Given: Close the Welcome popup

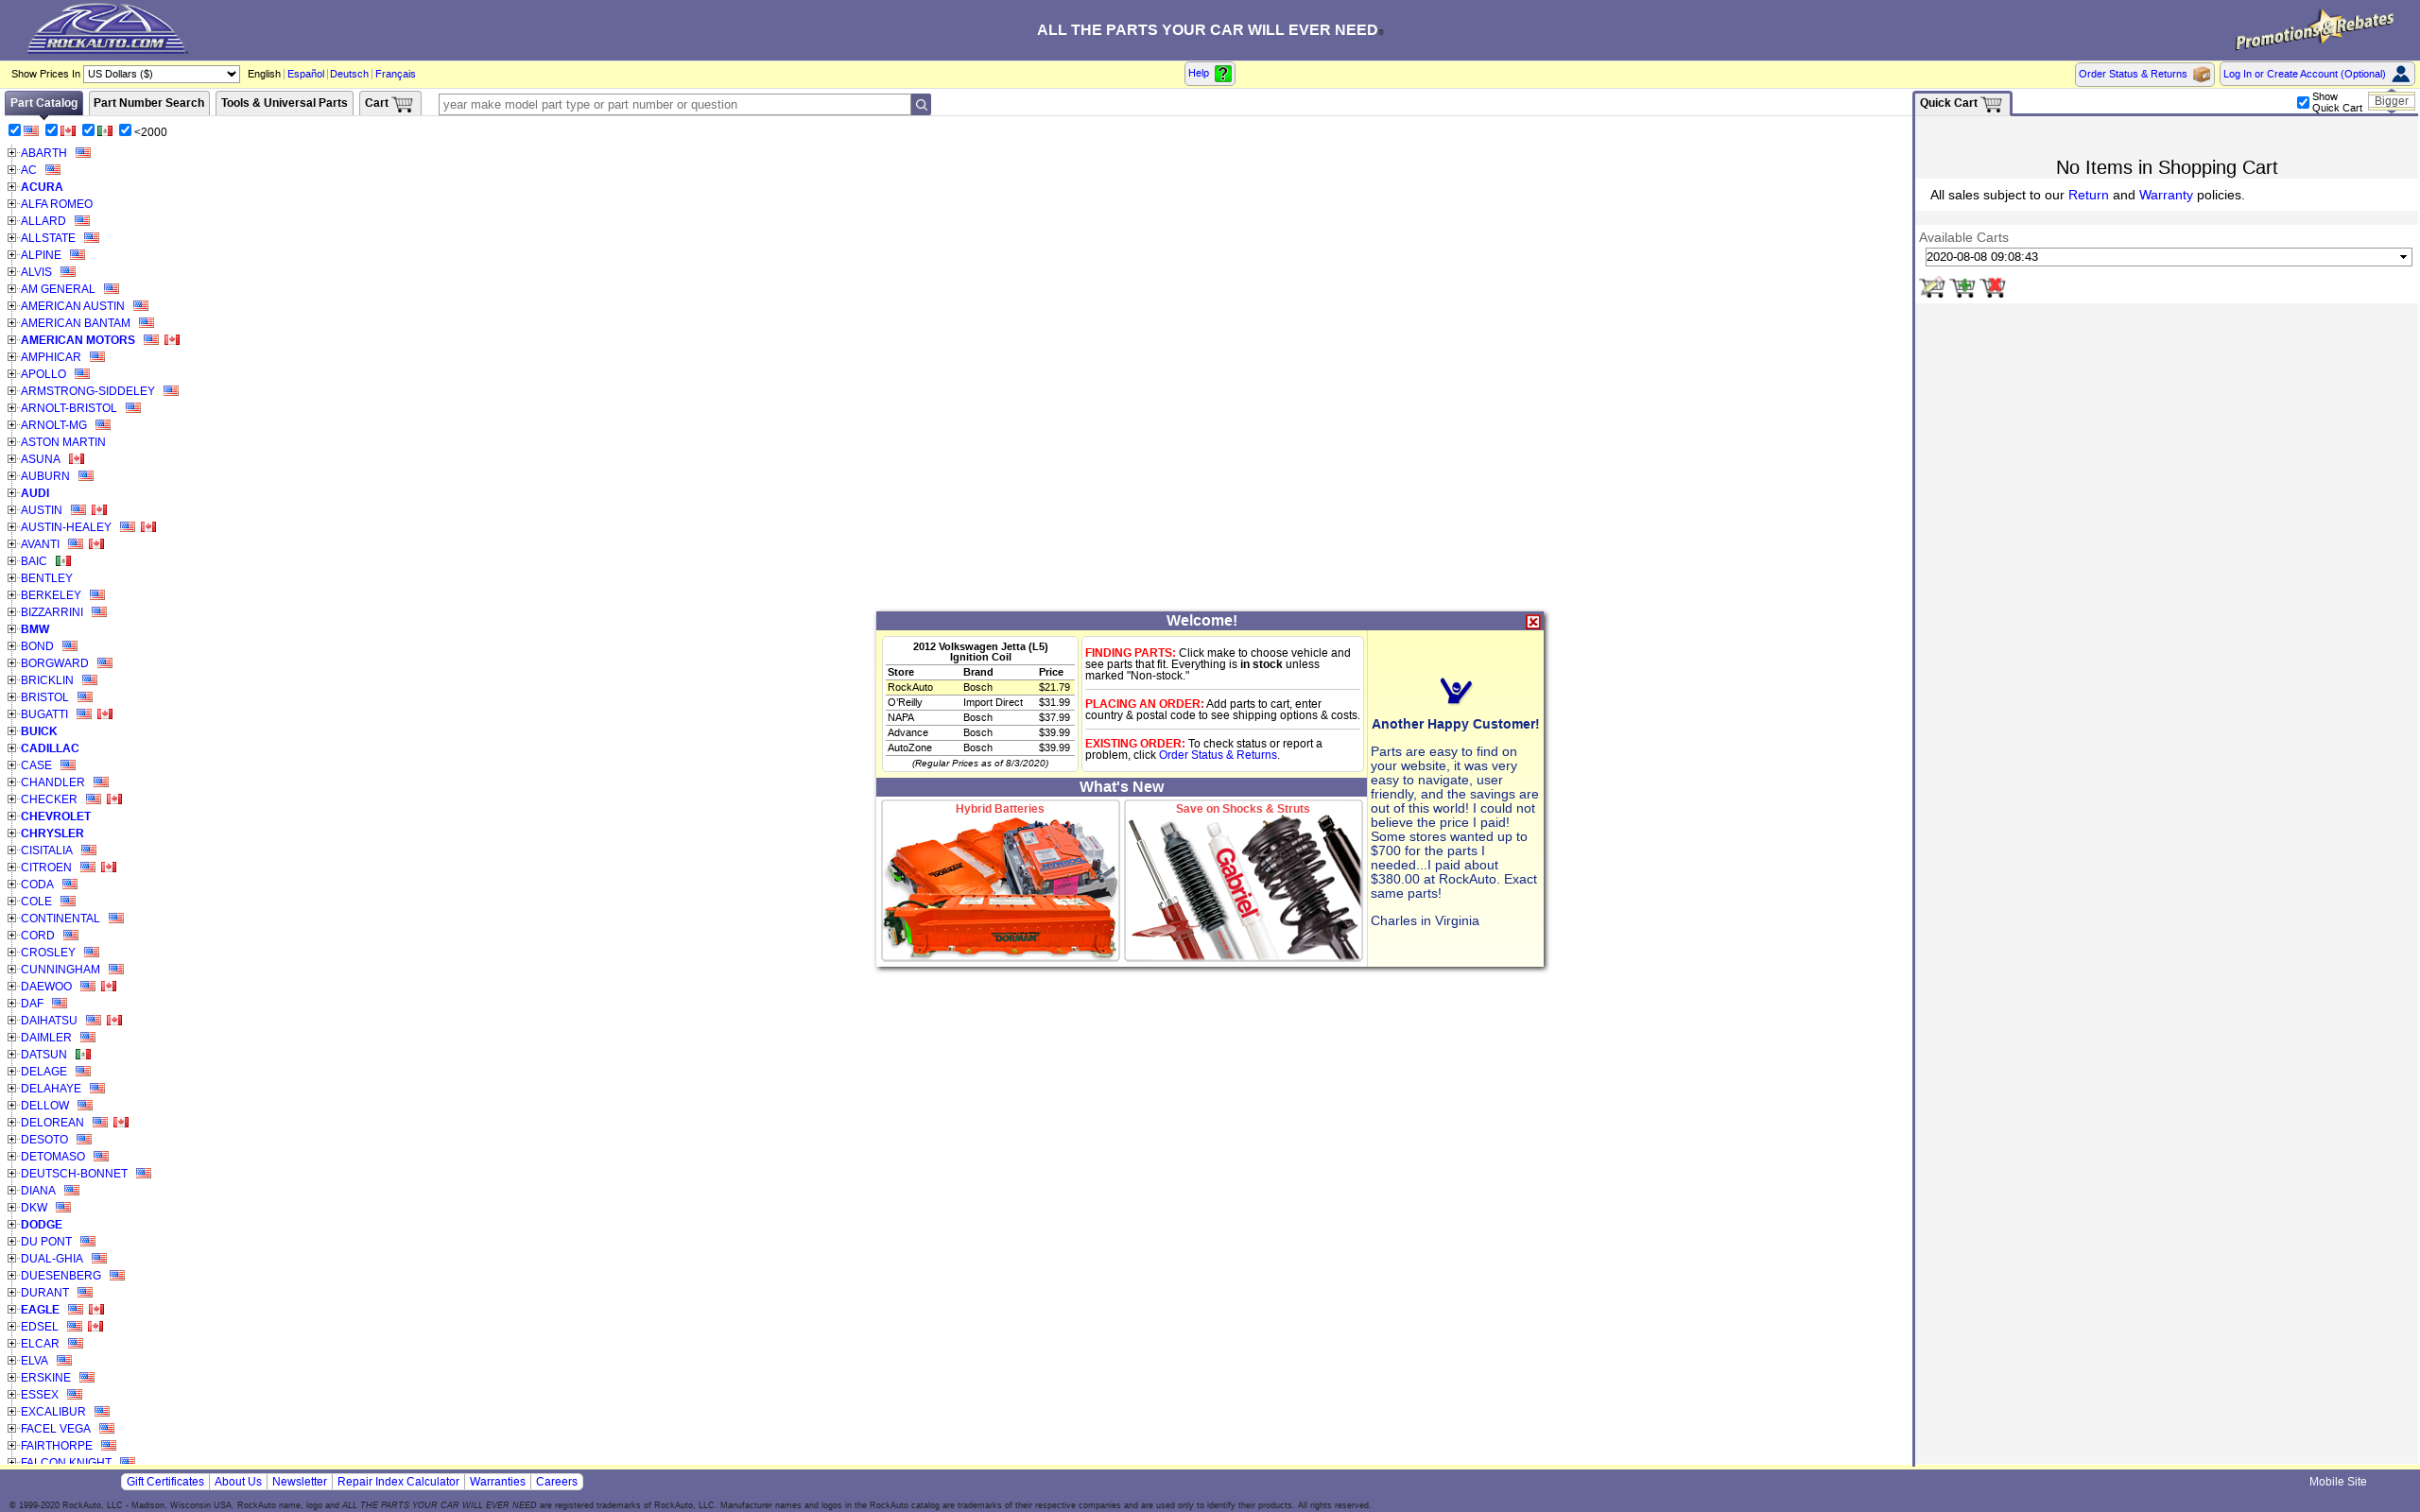Looking at the screenshot, I should 1533,622.
